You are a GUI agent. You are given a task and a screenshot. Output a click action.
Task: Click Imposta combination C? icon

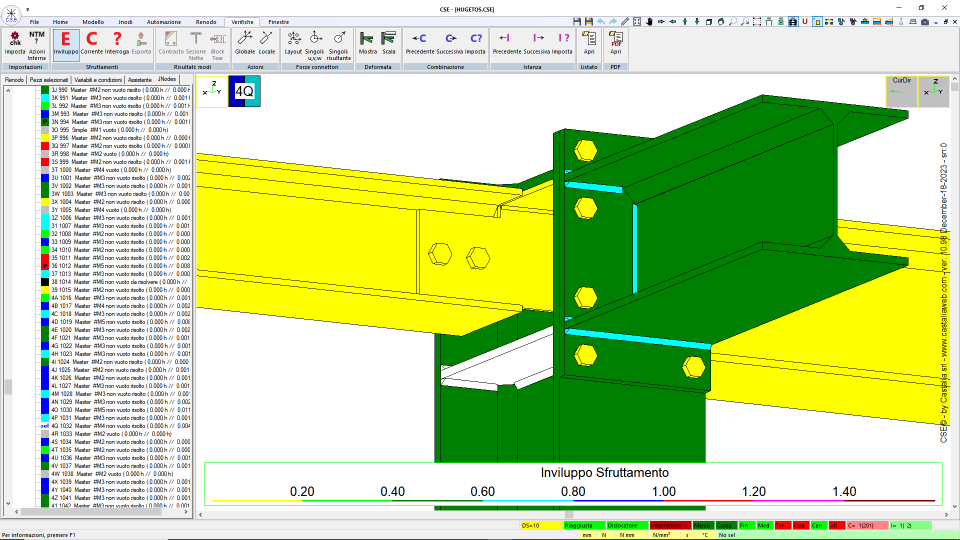[475, 43]
